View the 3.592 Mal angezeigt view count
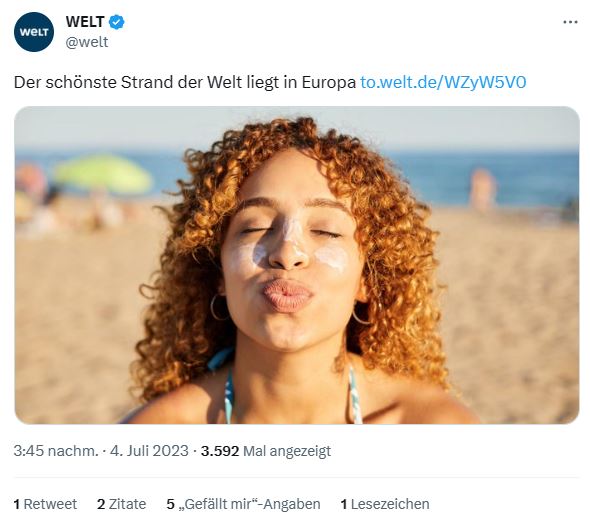 coord(266,451)
